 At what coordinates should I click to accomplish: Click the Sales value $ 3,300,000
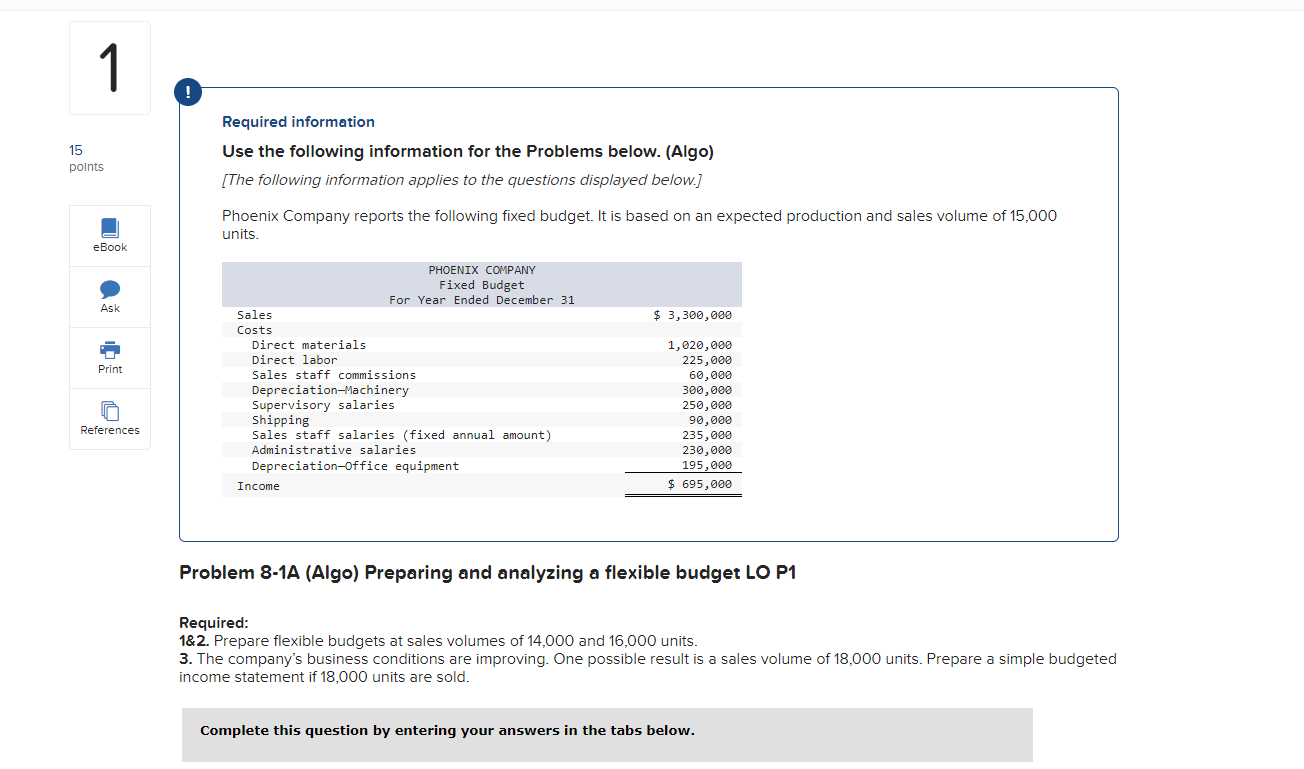tap(692, 315)
